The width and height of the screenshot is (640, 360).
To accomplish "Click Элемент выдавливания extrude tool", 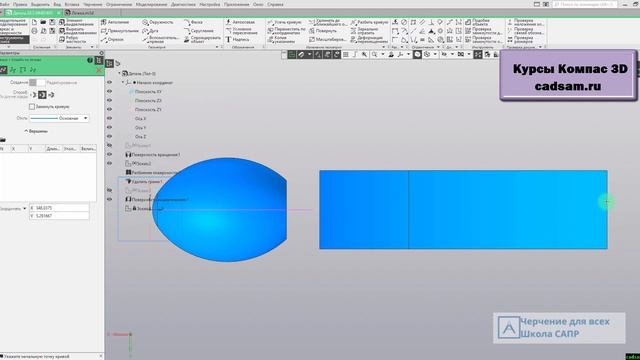I will tap(76, 22).
